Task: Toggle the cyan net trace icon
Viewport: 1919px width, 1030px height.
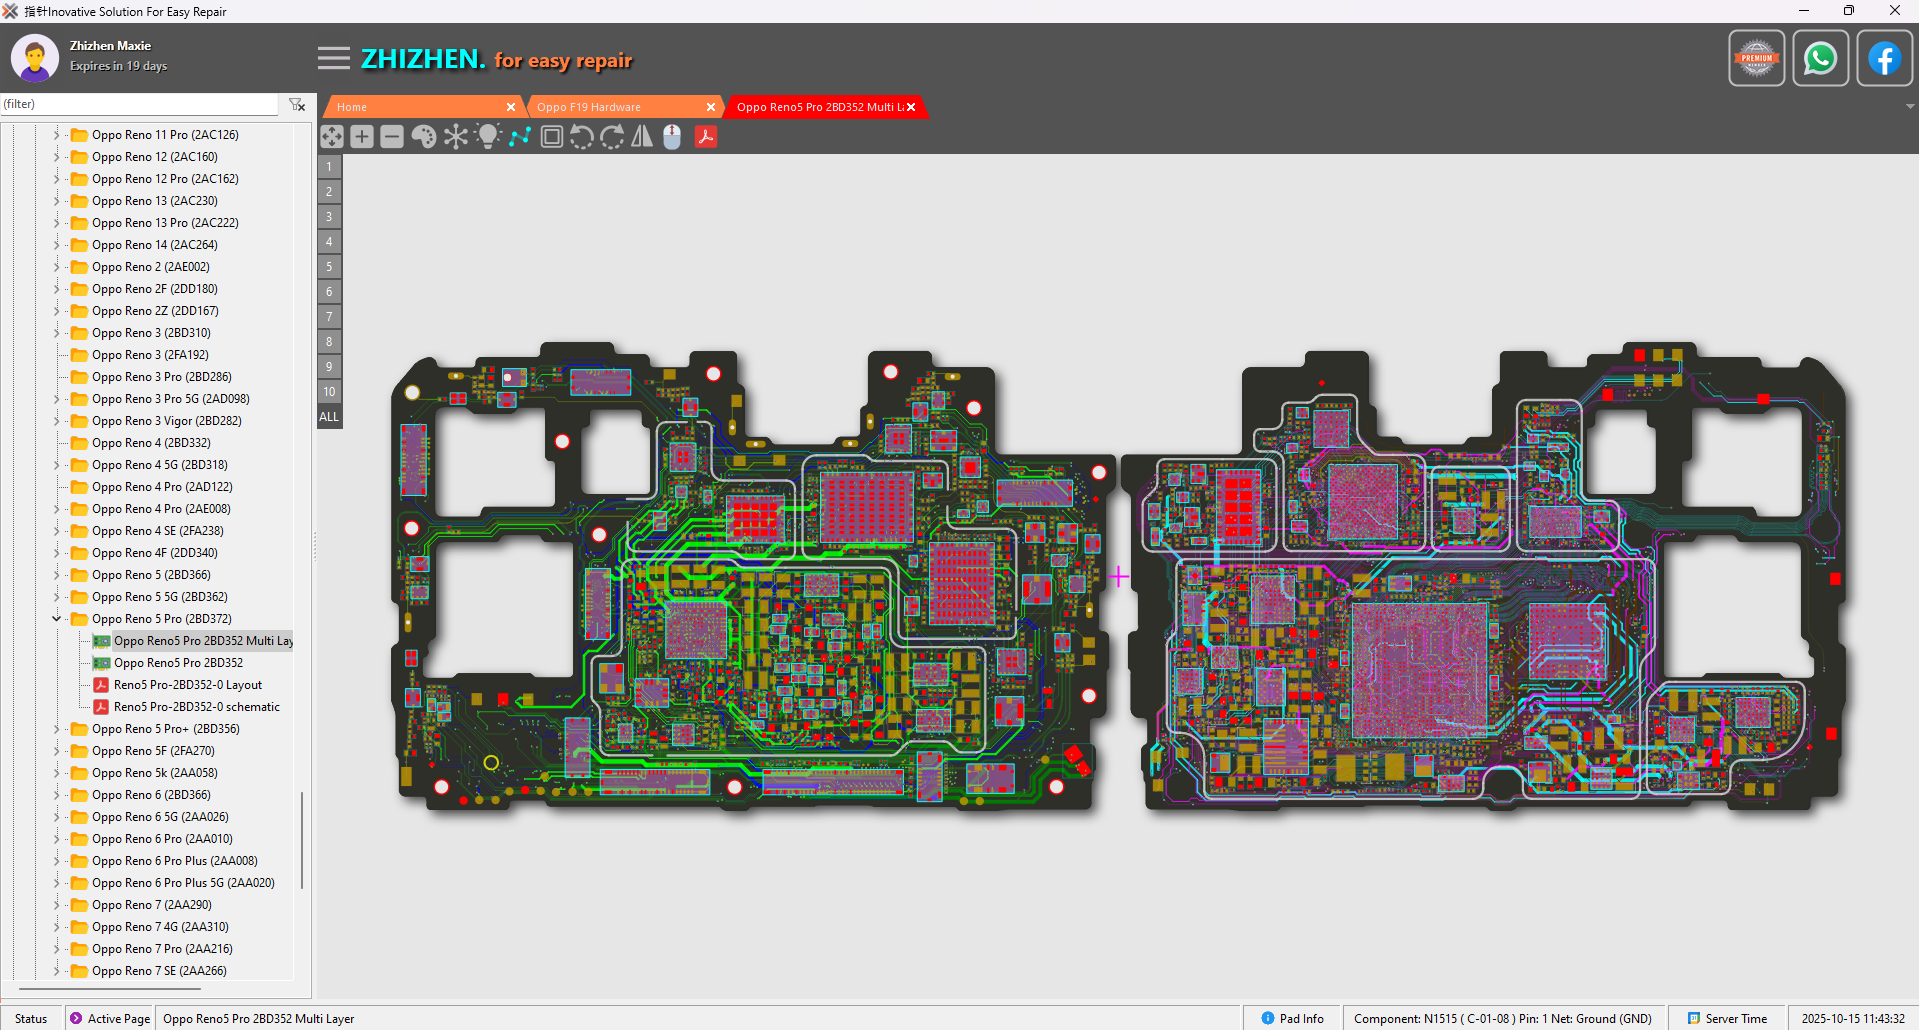Action: pyautogui.click(x=520, y=137)
